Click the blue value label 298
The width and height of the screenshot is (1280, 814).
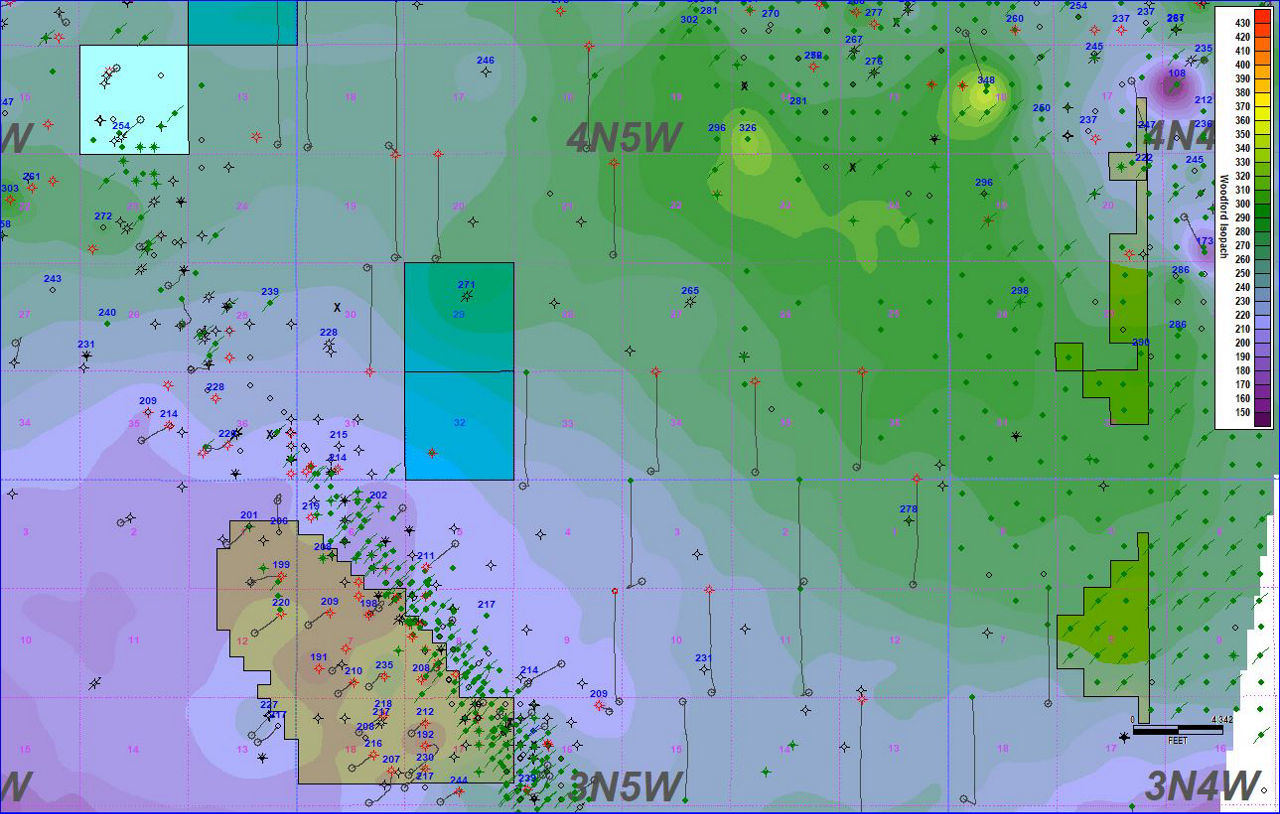(1019, 291)
